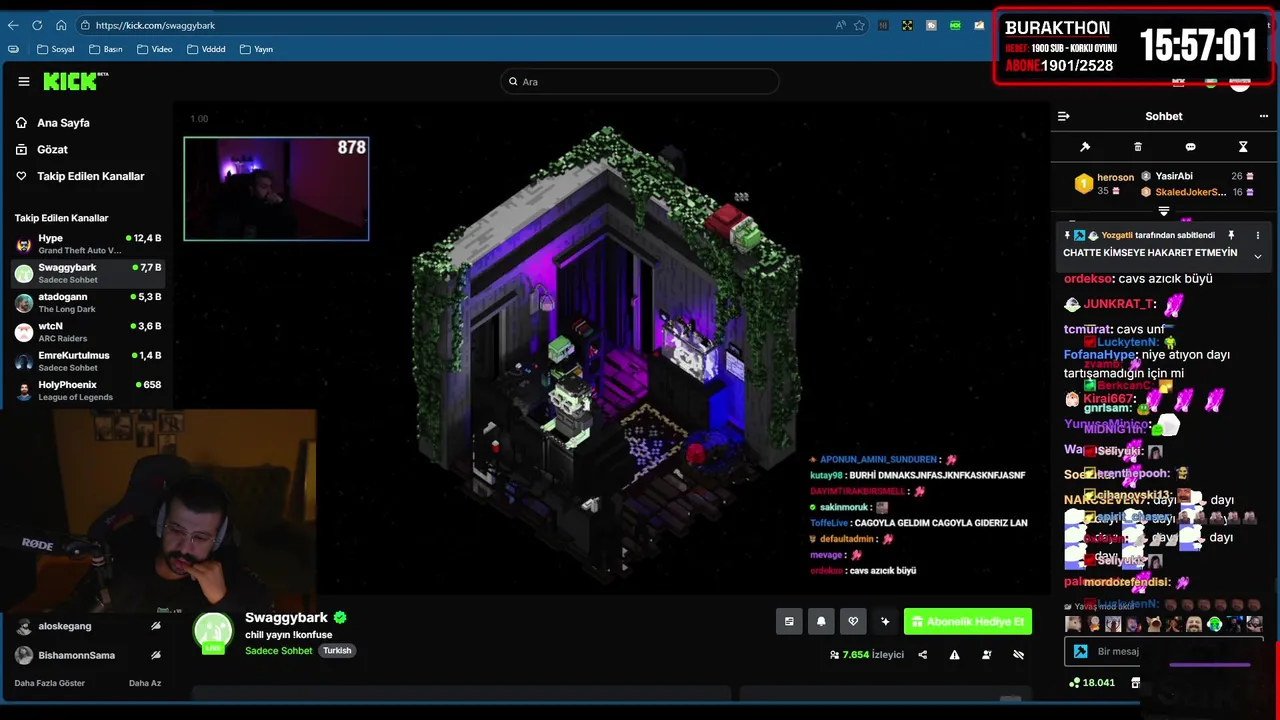Click the moderation hammer icon in chat toolbar
The image size is (1280, 720).
tap(1085, 147)
